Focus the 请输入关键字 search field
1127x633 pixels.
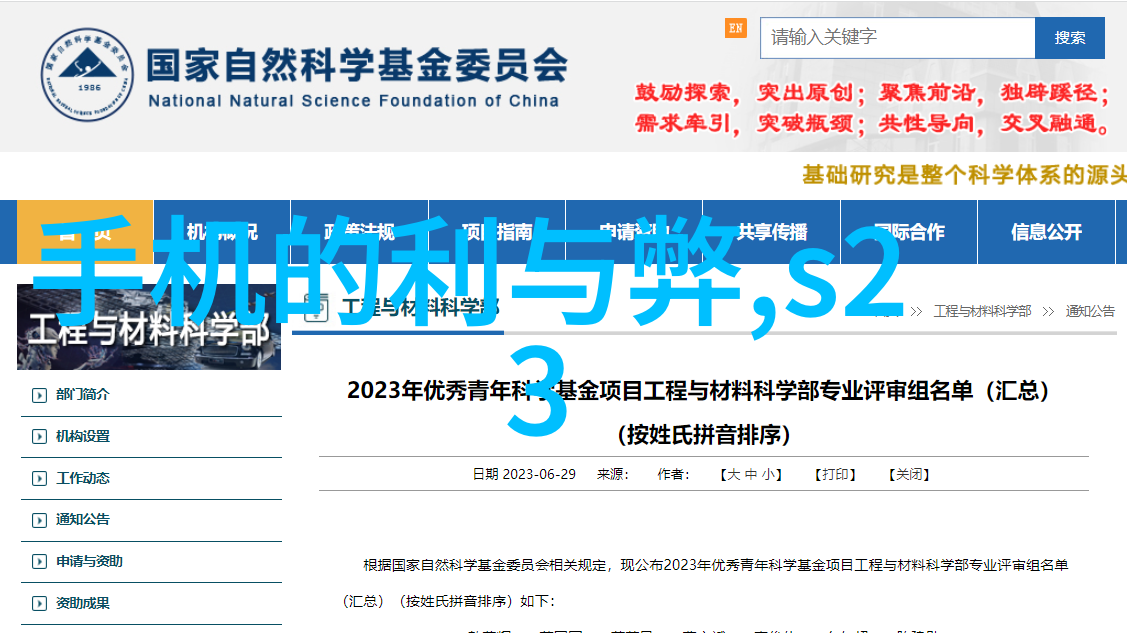point(898,37)
